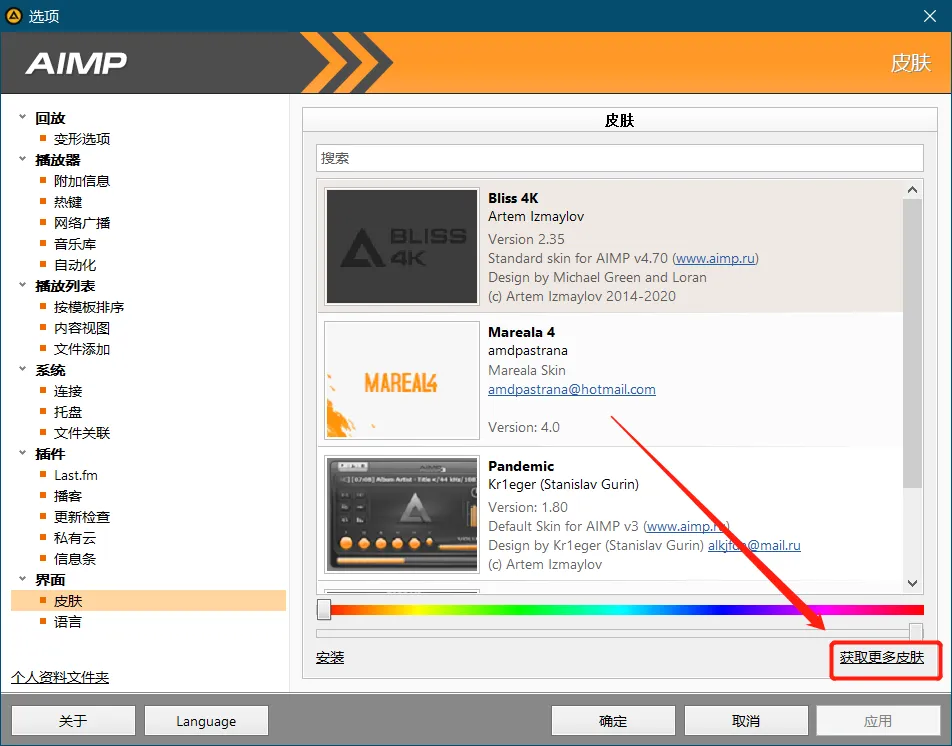The image size is (952, 746).
Task: Click amdpastrana@hotmail.com email link
Action: coord(572,390)
